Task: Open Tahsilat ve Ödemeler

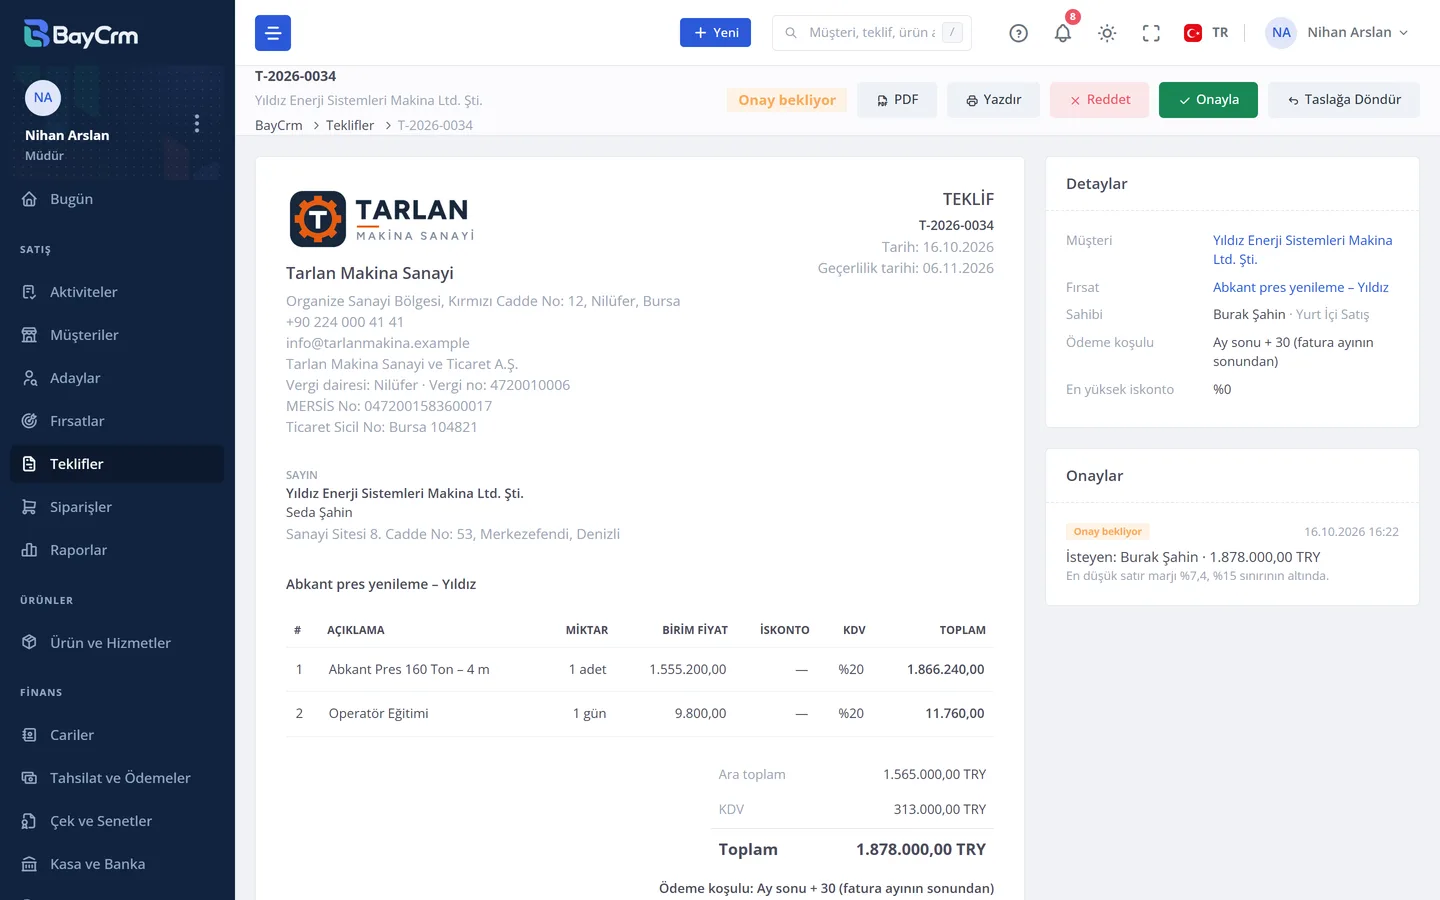Action: pos(117,778)
